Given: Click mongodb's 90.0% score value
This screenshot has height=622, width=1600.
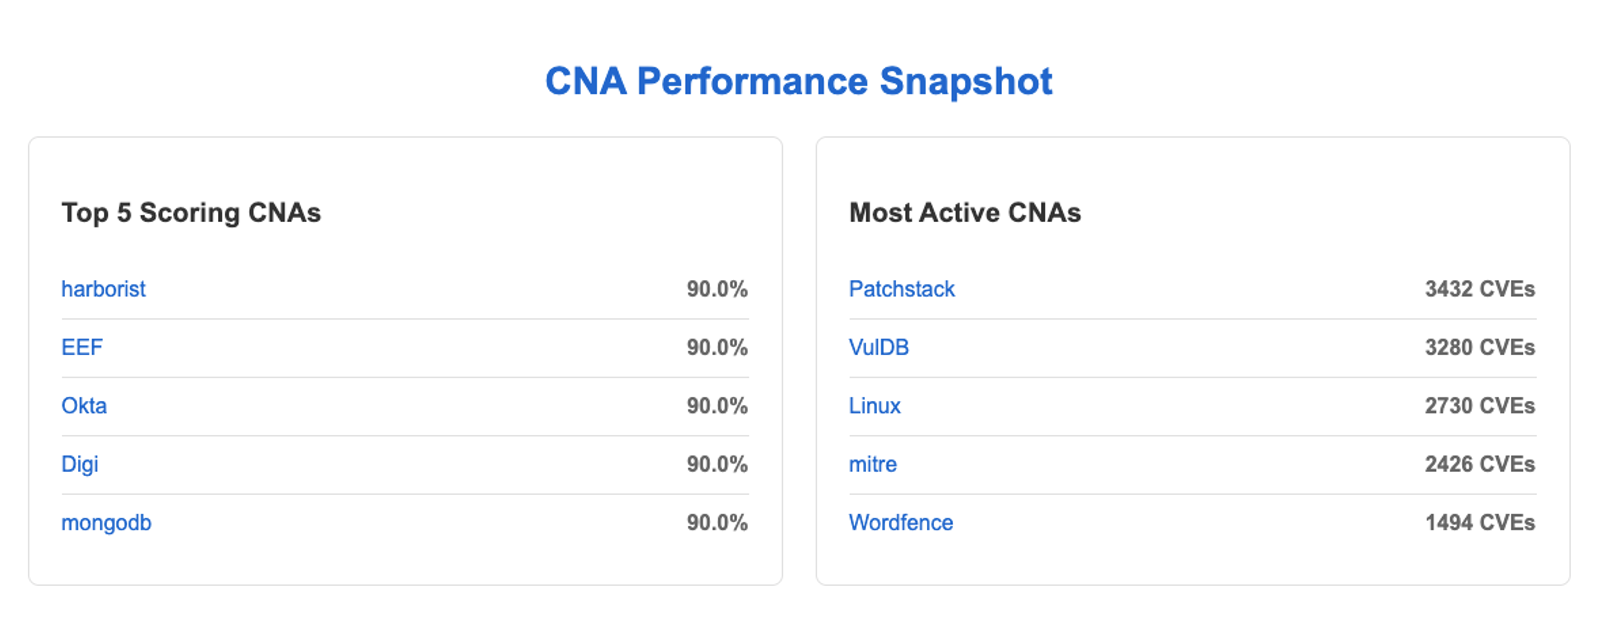Looking at the screenshot, I should click(x=717, y=522).
